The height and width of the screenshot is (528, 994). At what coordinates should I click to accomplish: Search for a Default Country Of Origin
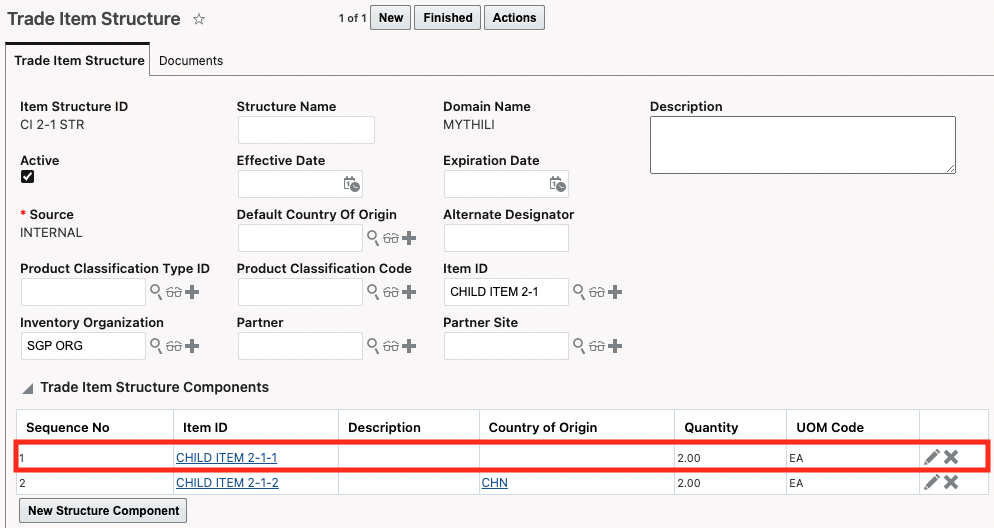(372, 238)
